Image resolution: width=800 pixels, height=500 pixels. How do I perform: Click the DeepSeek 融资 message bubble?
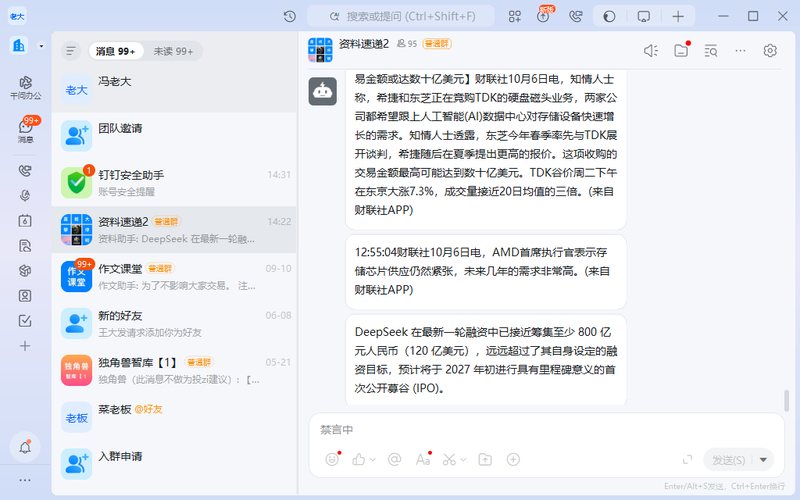click(x=486, y=360)
